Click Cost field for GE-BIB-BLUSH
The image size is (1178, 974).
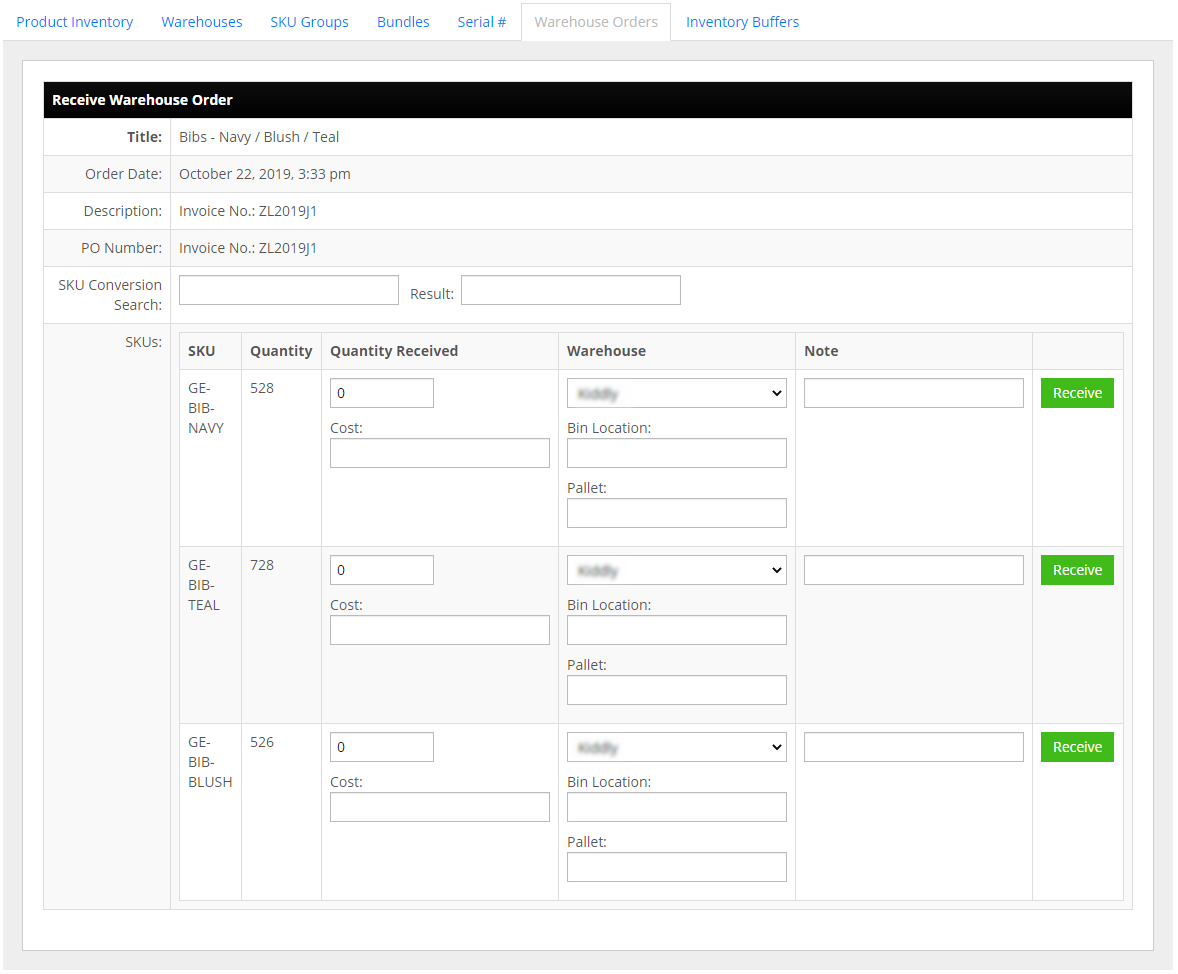439,808
